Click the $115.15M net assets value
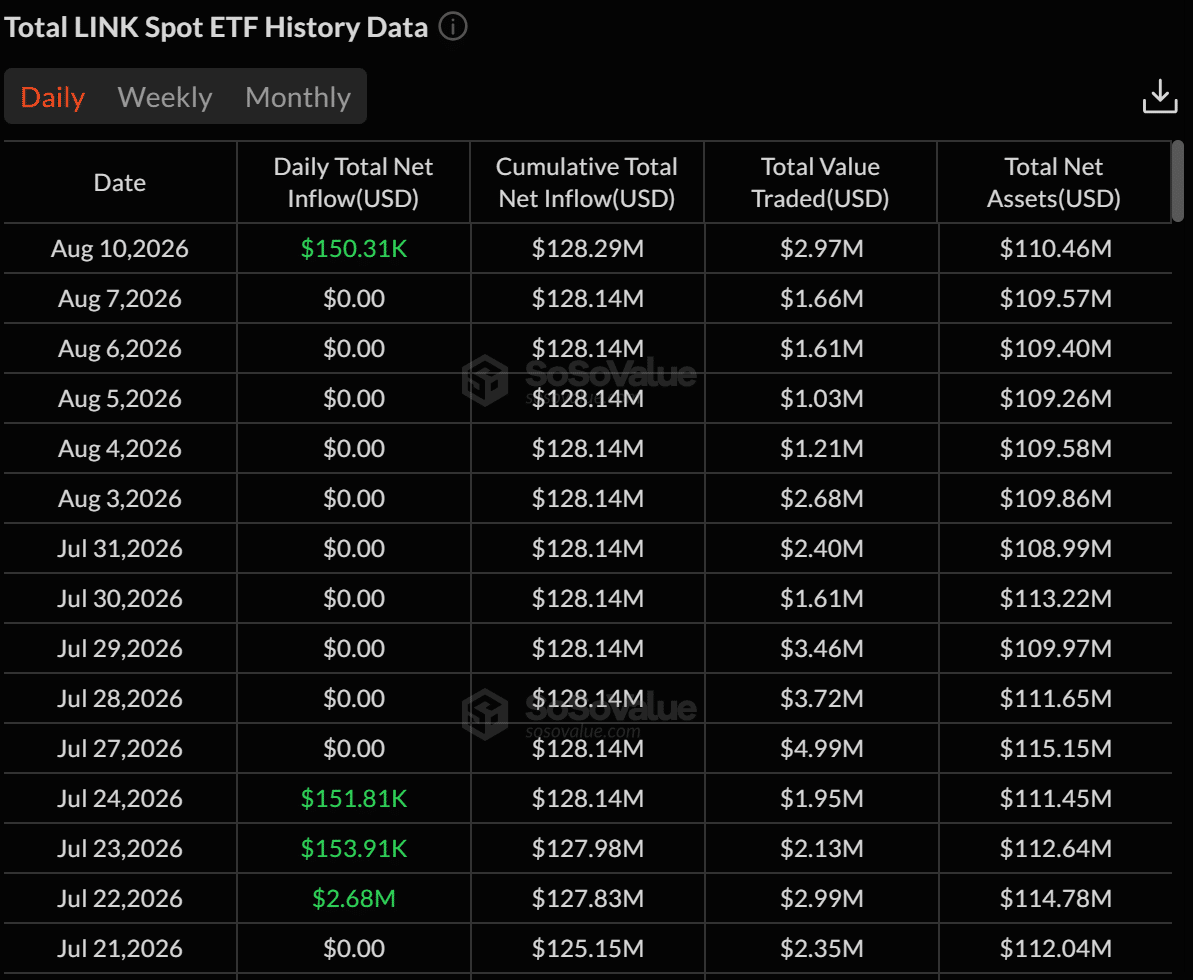The image size is (1193, 980). point(1056,749)
